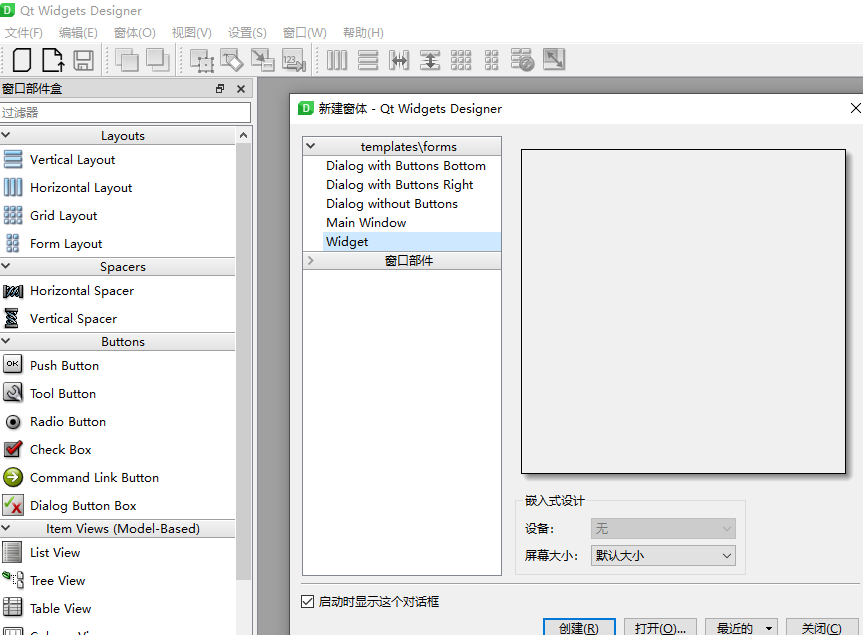Viewport: 863px width, 635px height.
Task: Open the 最近的 dropdown arrow
Action: pyautogui.click(x=769, y=628)
